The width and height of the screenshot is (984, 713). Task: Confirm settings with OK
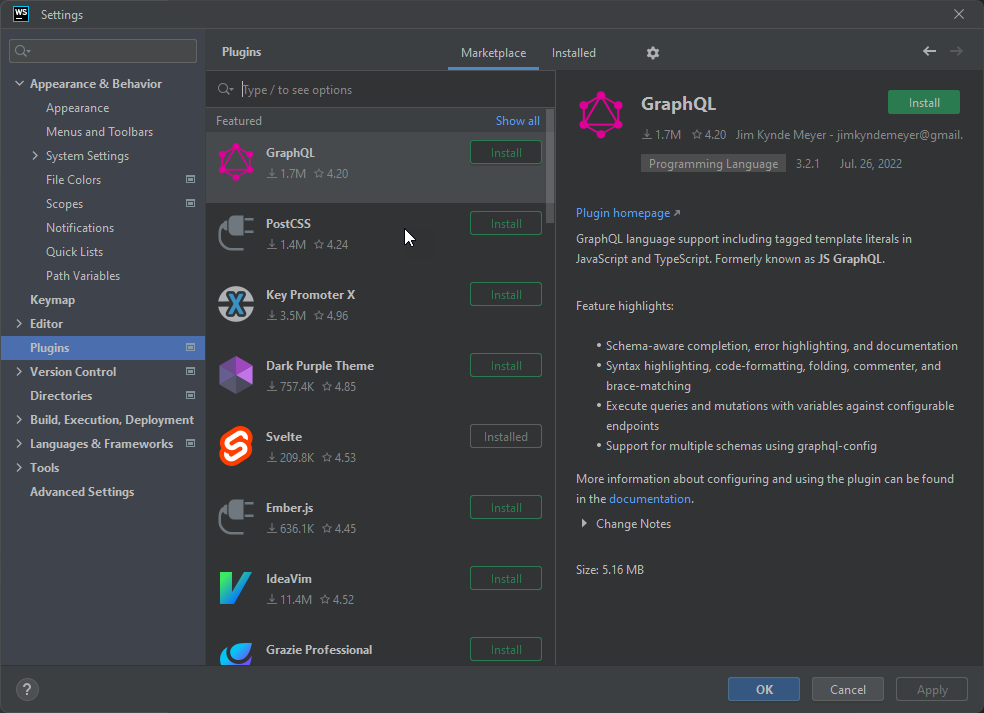pos(764,689)
